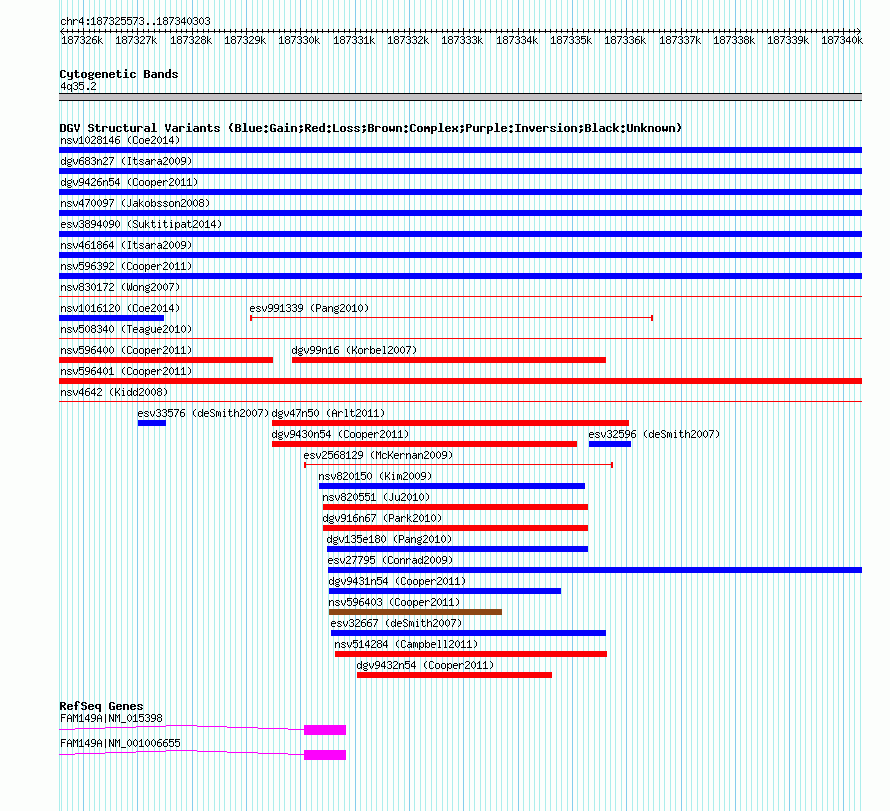Click the esv991339 (Pang2010) label
Screen dimensions: 890x811
click(309, 308)
